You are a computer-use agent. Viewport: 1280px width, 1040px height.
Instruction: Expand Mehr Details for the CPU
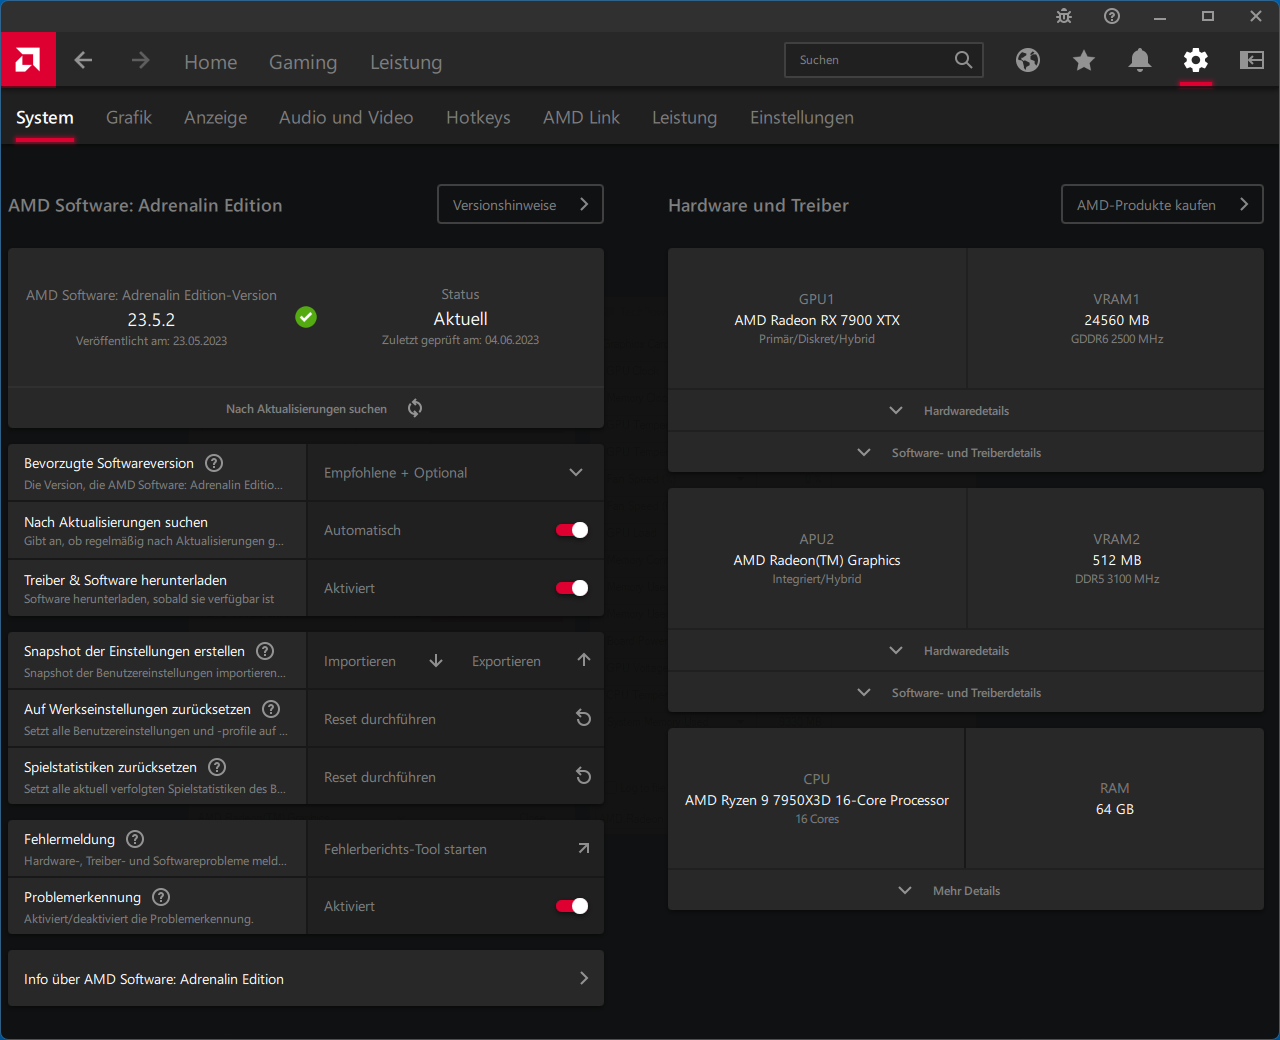coord(966,891)
